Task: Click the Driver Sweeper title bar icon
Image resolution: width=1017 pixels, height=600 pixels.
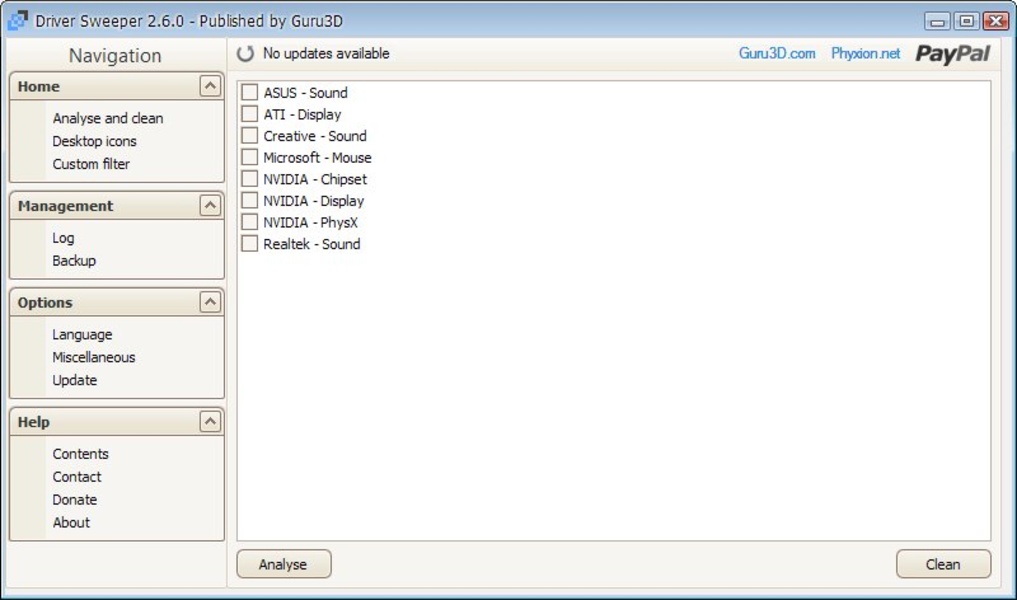Action: (18, 21)
